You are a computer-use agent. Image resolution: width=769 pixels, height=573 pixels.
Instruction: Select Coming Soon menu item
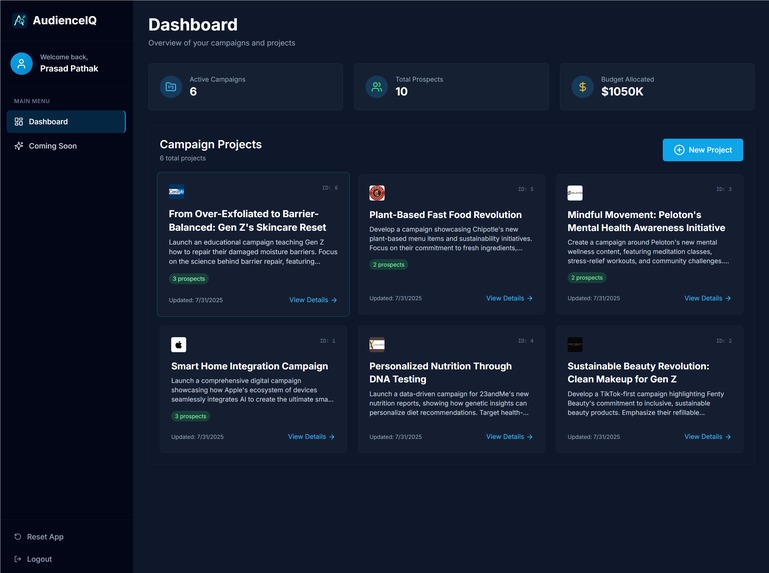66,146
